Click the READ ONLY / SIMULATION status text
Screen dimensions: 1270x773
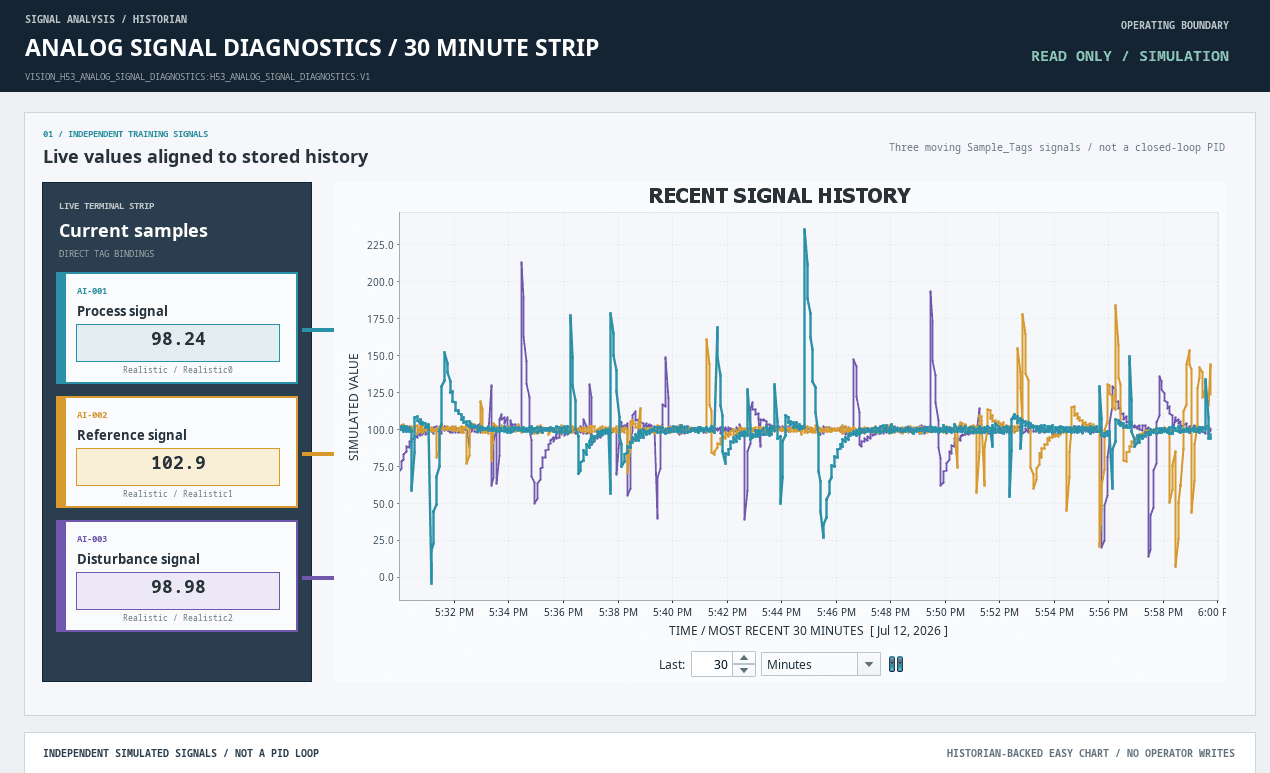point(1130,56)
